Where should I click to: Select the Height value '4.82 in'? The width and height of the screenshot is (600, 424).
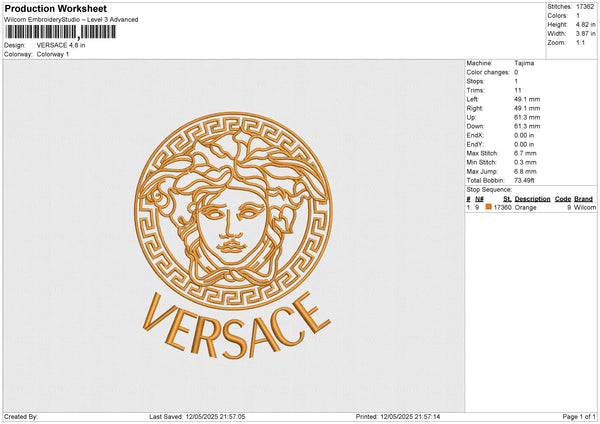586,24
